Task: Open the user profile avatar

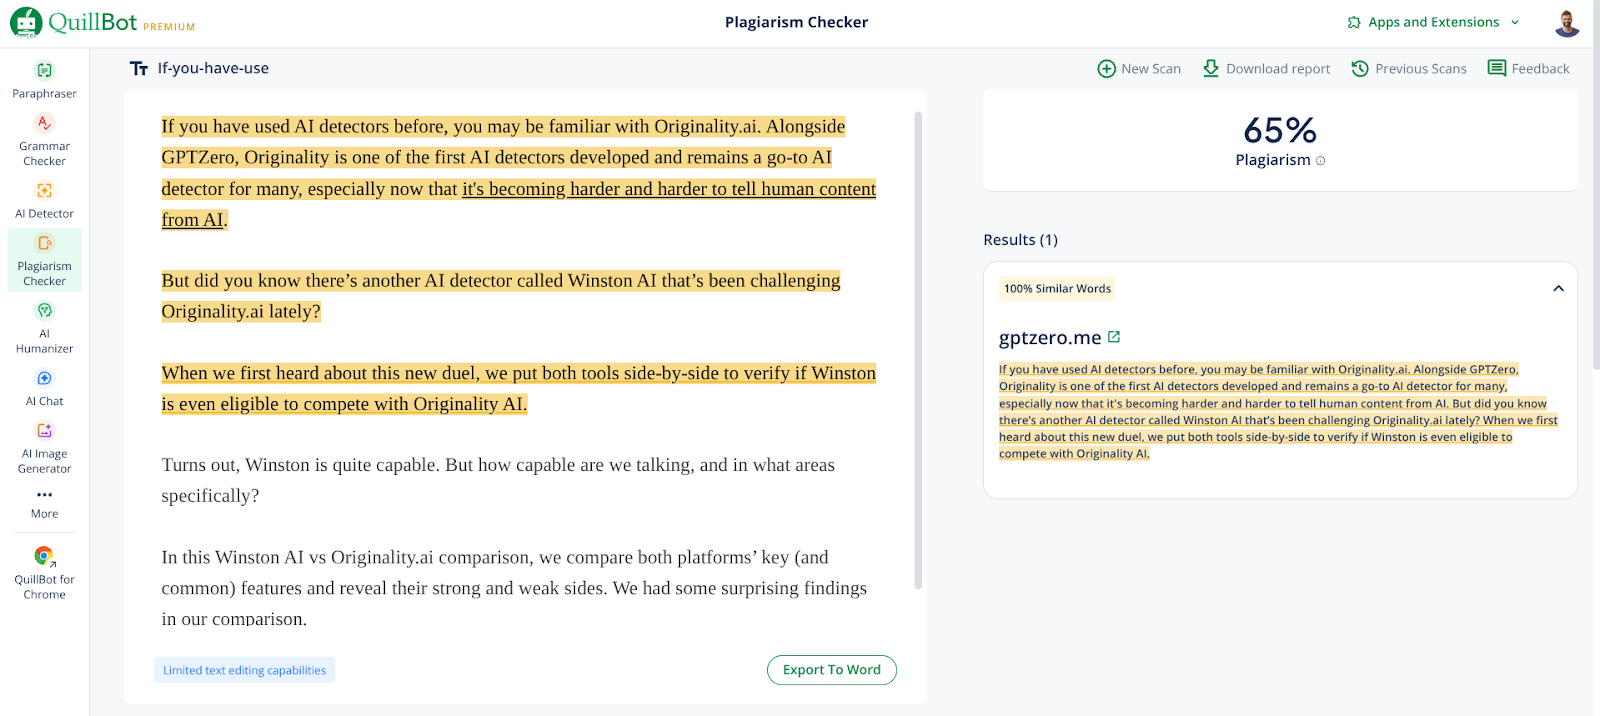Action: [x=1566, y=22]
